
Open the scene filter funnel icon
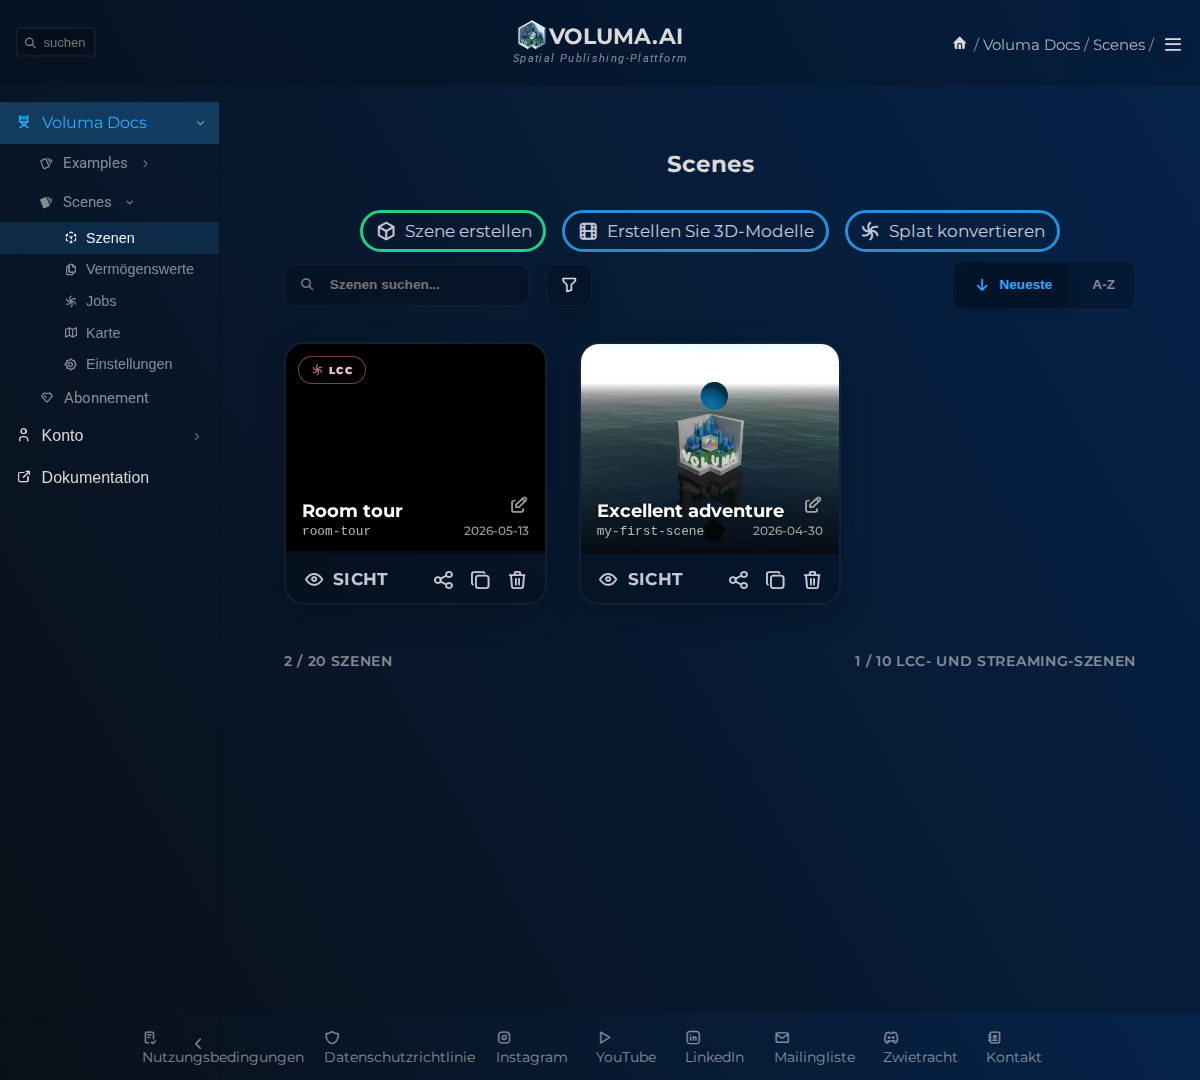click(569, 285)
